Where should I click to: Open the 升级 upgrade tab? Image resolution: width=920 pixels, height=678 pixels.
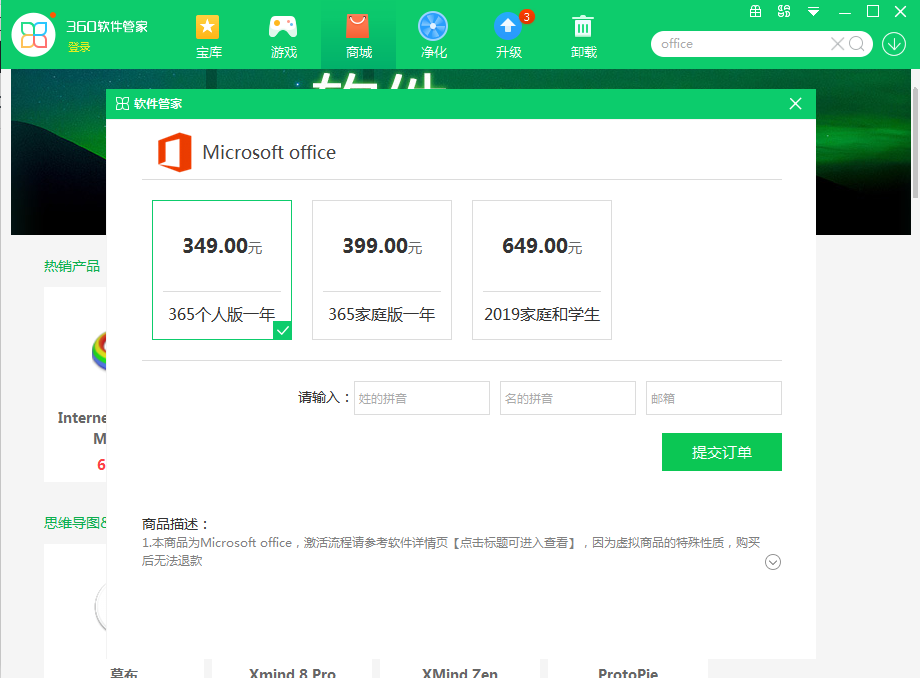point(509,36)
